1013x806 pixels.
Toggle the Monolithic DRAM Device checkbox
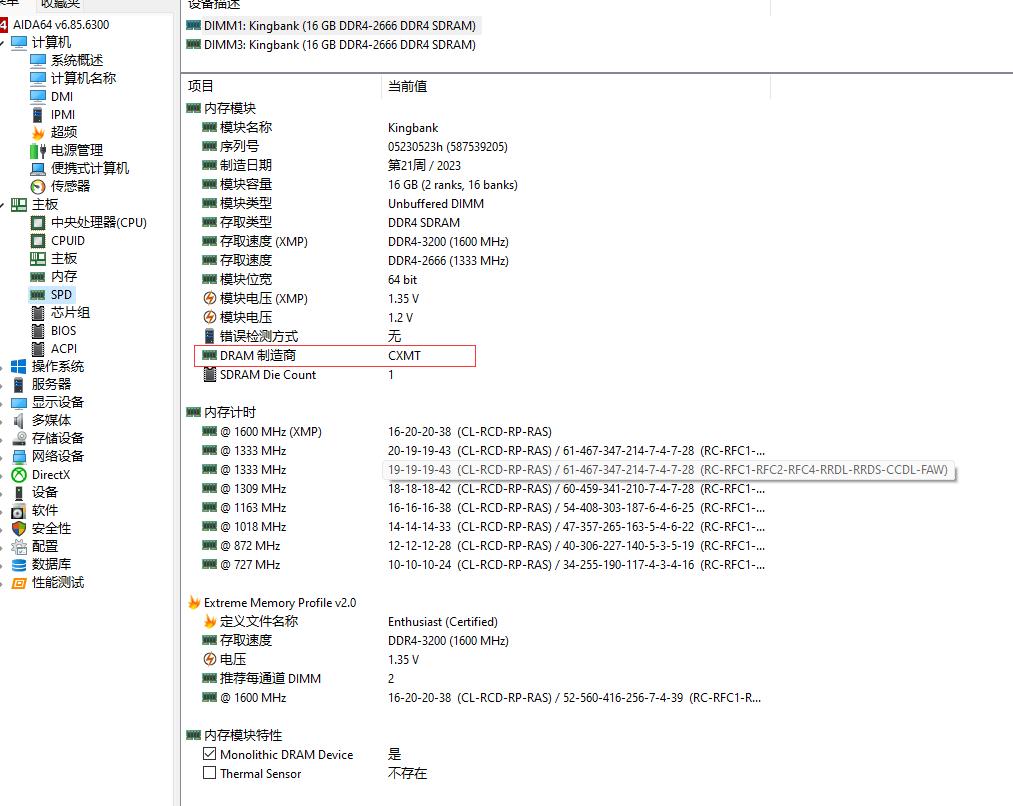pos(208,755)
